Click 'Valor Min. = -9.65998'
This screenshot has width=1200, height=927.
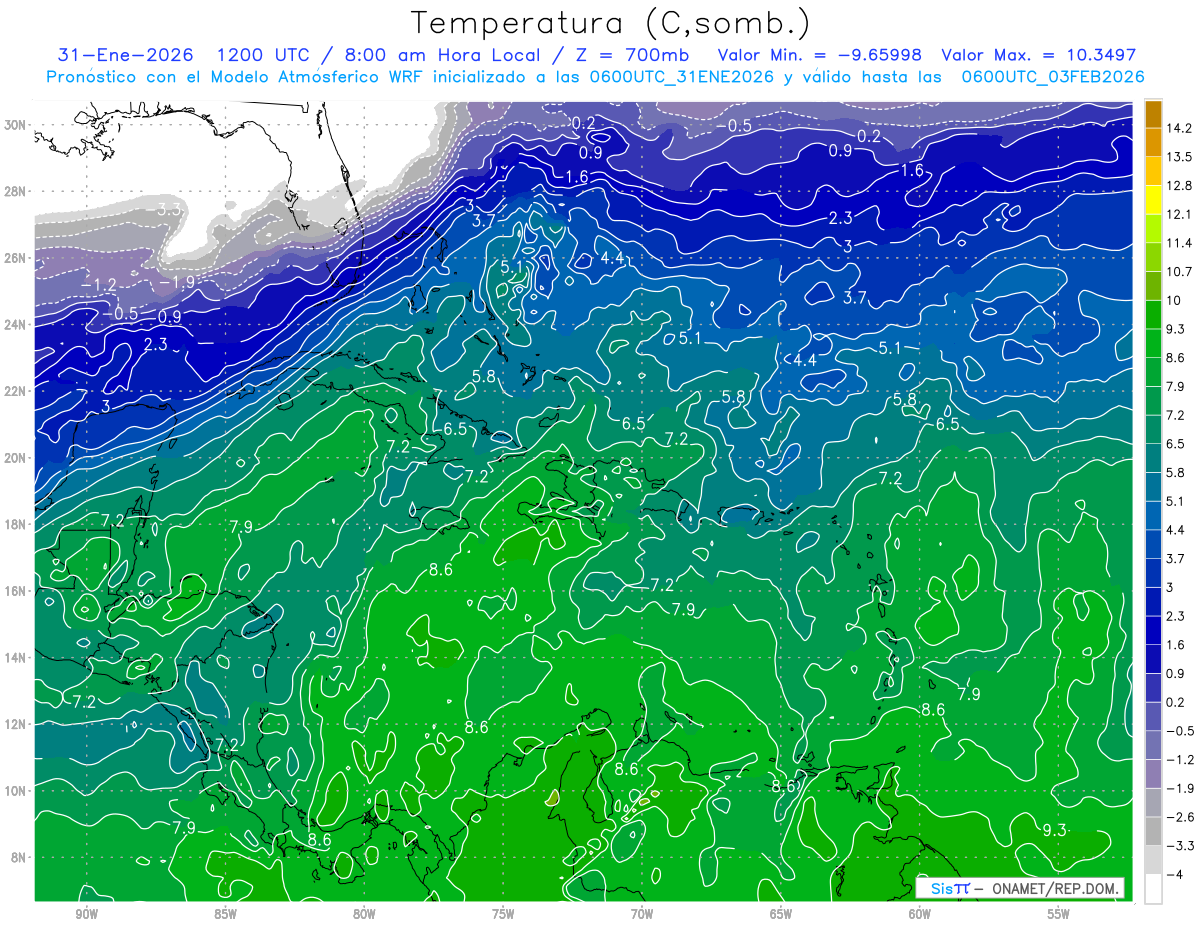click(820, 54)
